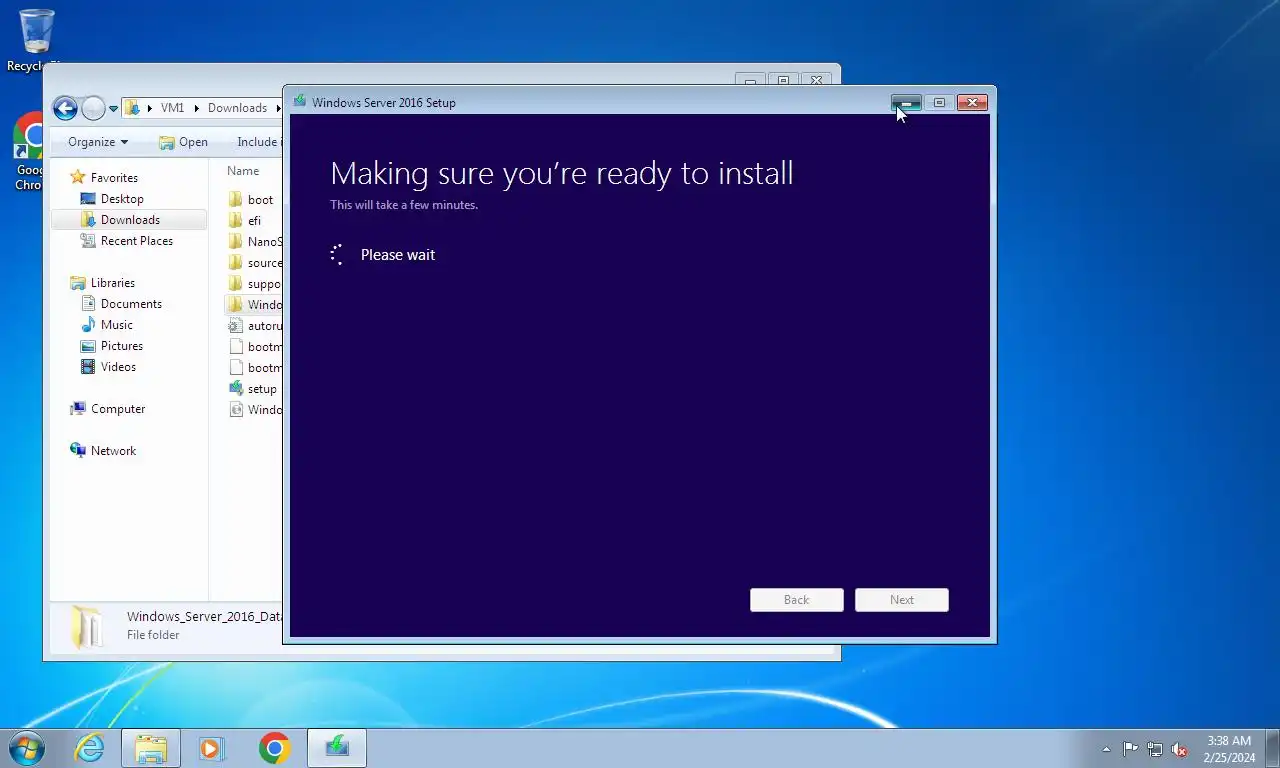This screenshot has width=1280, height=768.
Task: Select the support folder icon
Action: click(x=236, y=284)
